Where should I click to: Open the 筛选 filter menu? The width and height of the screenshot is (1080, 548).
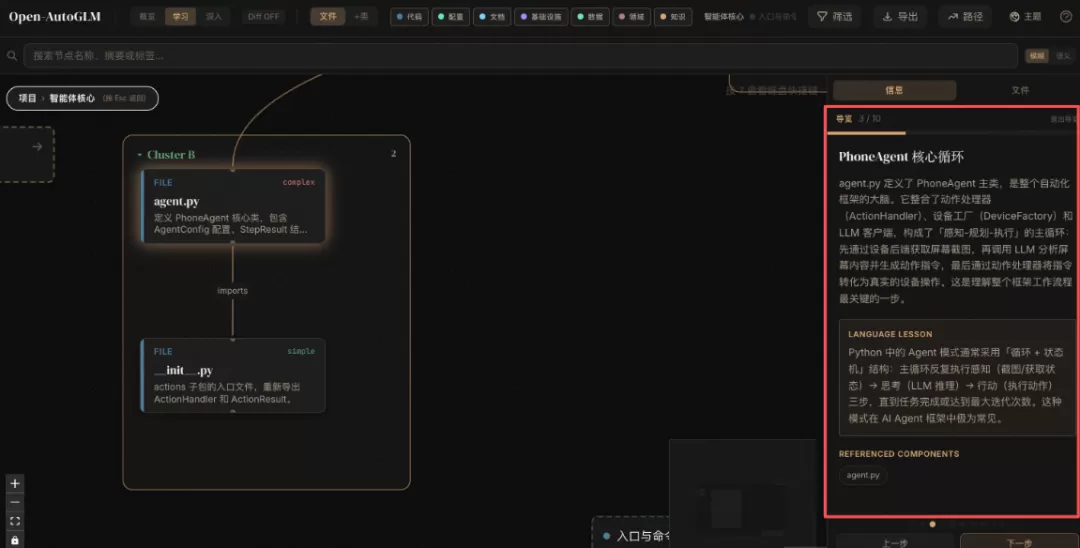(835, 17)
